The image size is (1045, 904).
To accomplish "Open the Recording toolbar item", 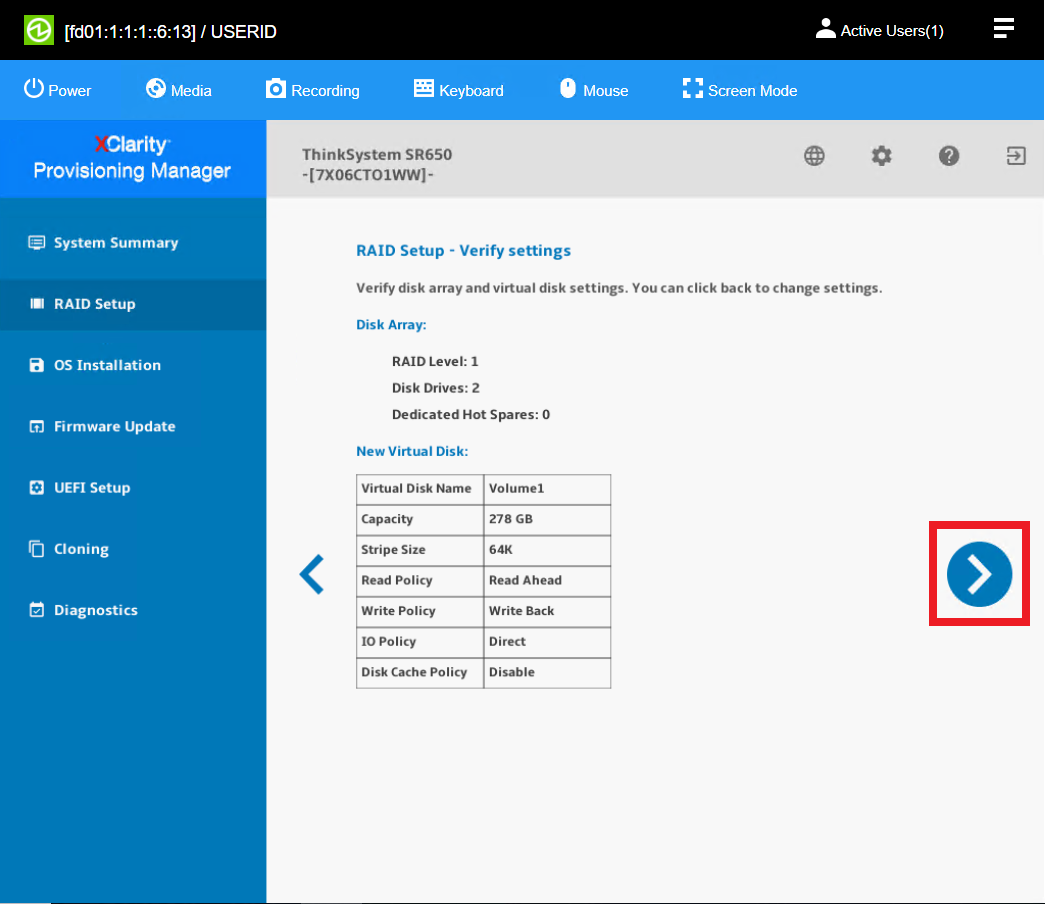I will (313, 90).
